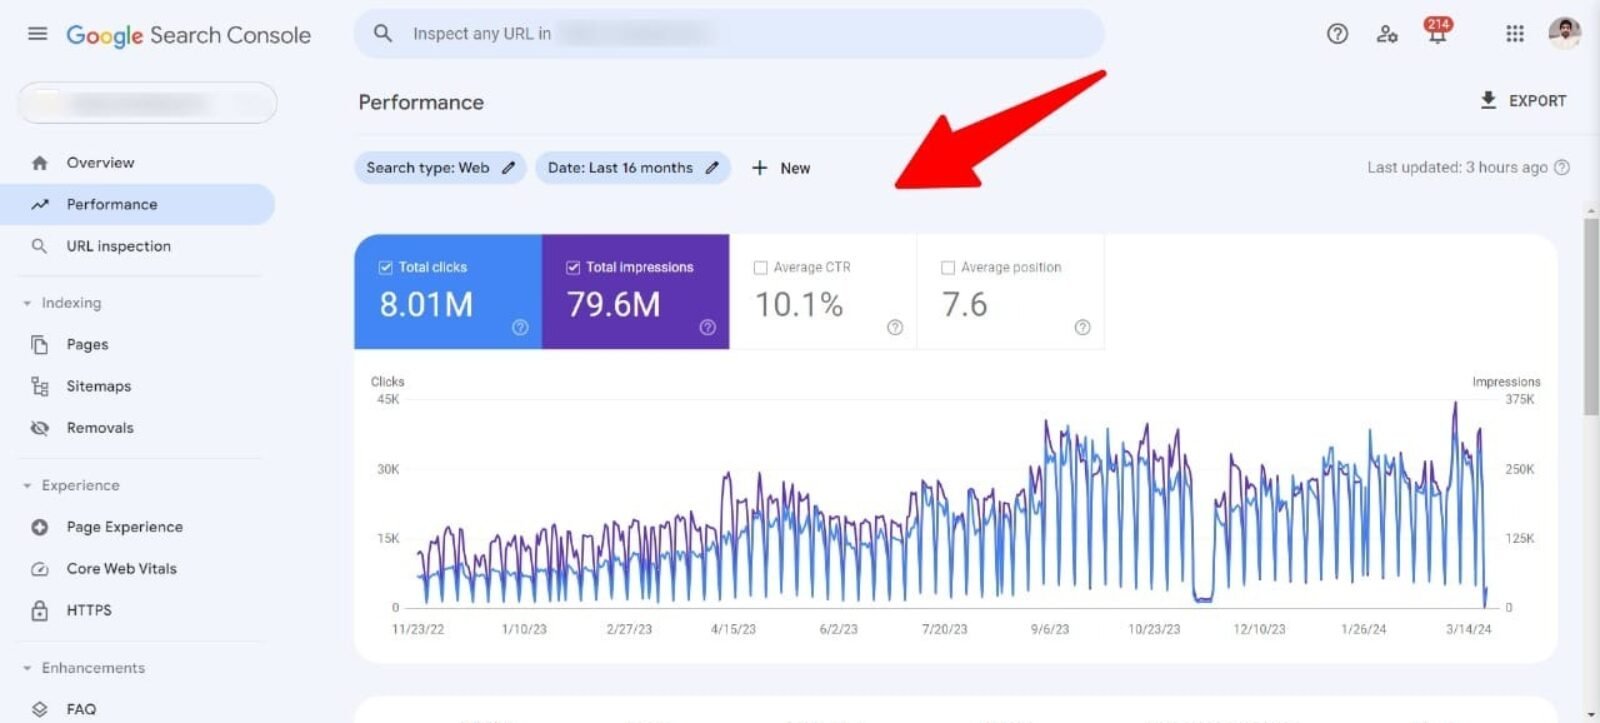Click the 9/6/23 date label on chart
This screenshot has width=1600, height=723.
[1050, 629]
